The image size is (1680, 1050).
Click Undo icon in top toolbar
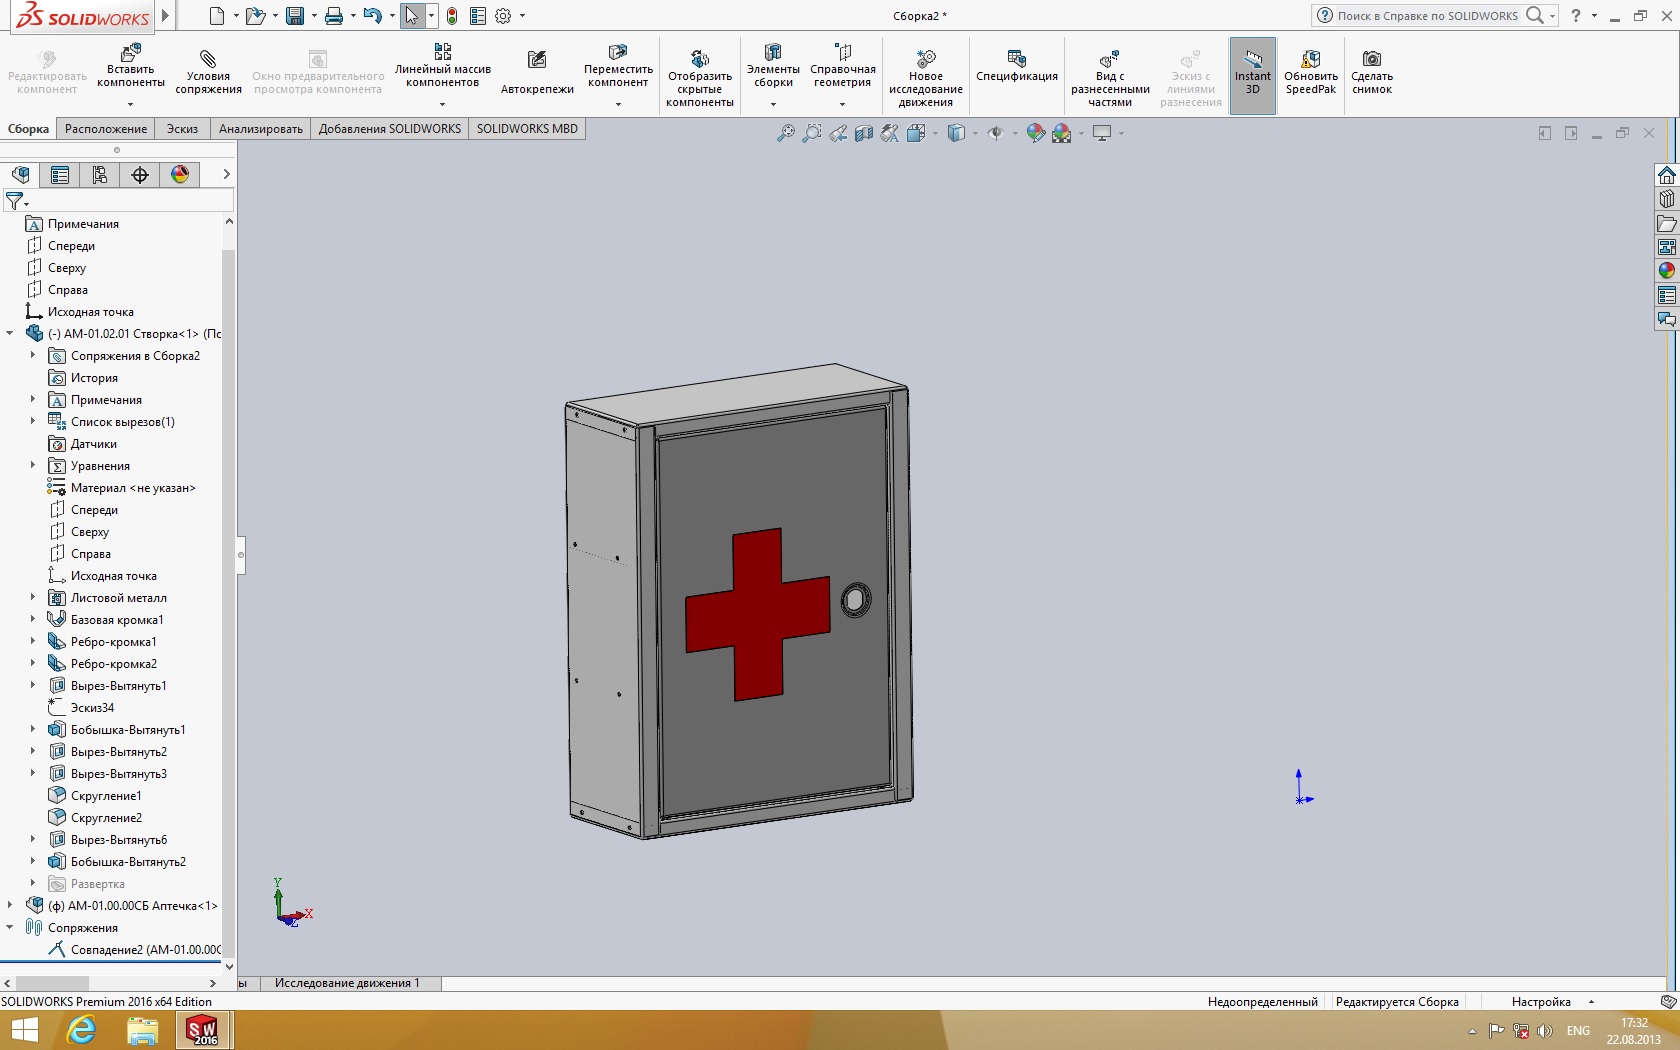(x=372, y=16)
